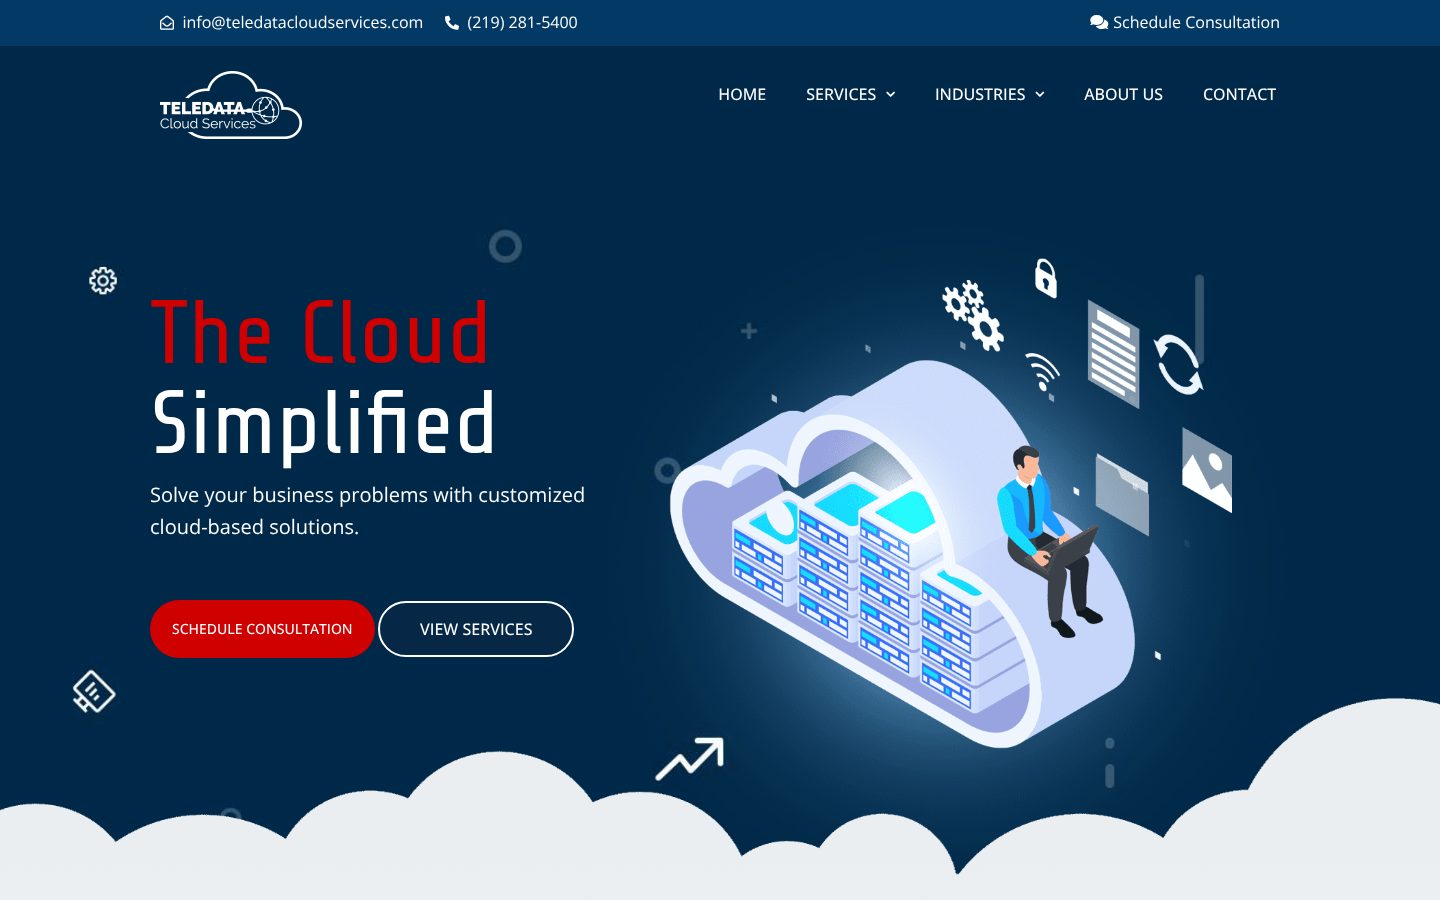Expand the SERVICES dropdown chevron
The image size is (1440, 900).
(890, 94)
